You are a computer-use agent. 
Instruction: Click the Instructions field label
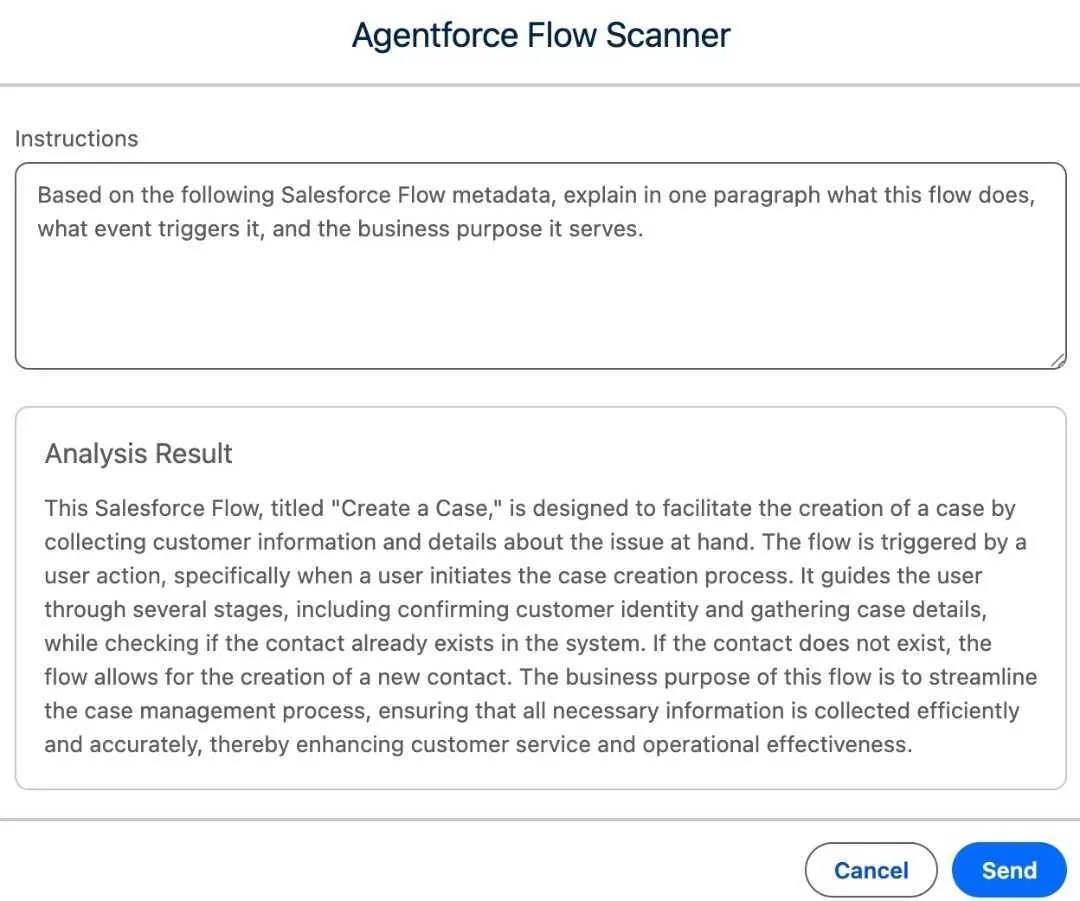[x=76, y=139]
